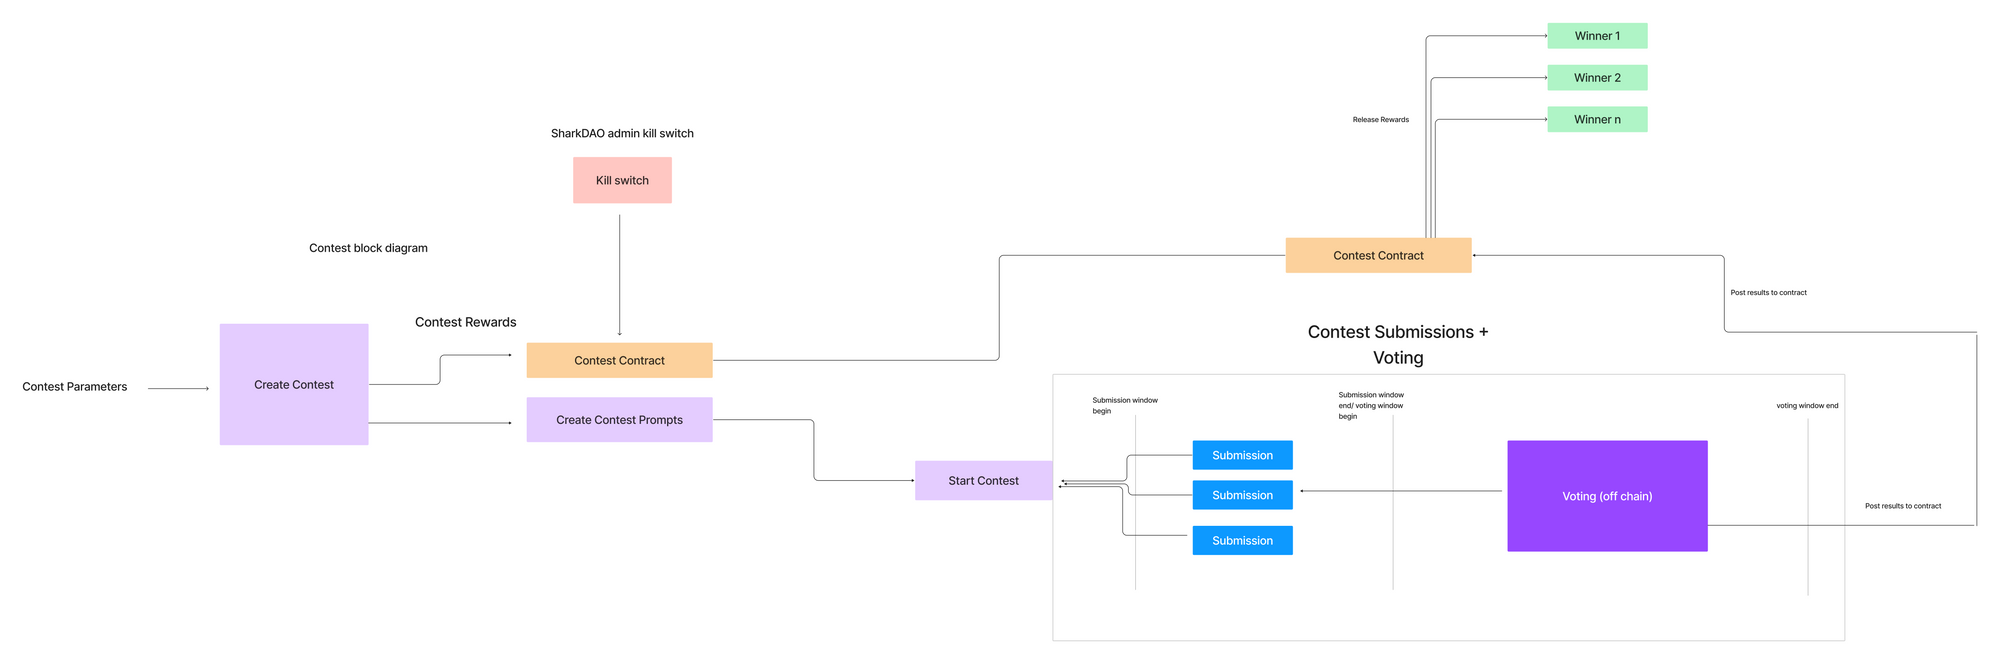2000x664 pixels.
Task: Select the pink Kill switch box
Action: pos(622,180)
